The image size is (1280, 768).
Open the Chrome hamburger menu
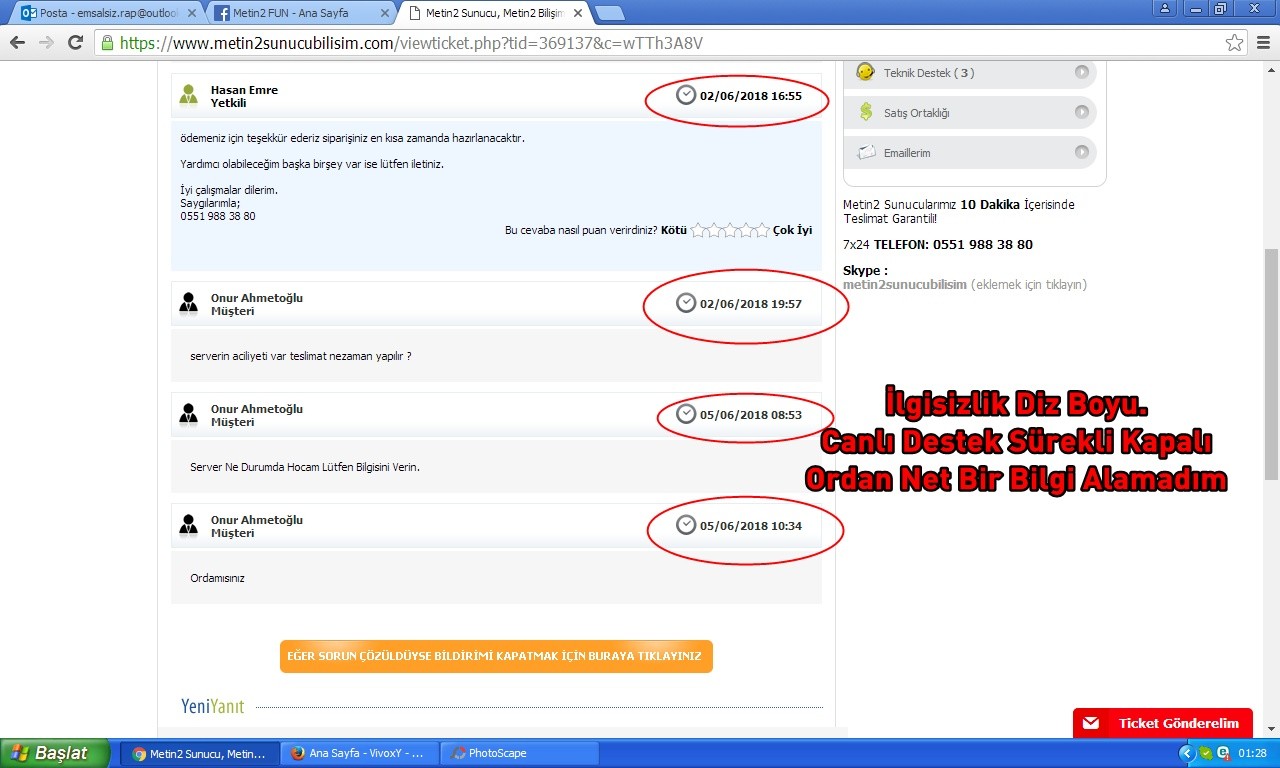point(1263,43)
